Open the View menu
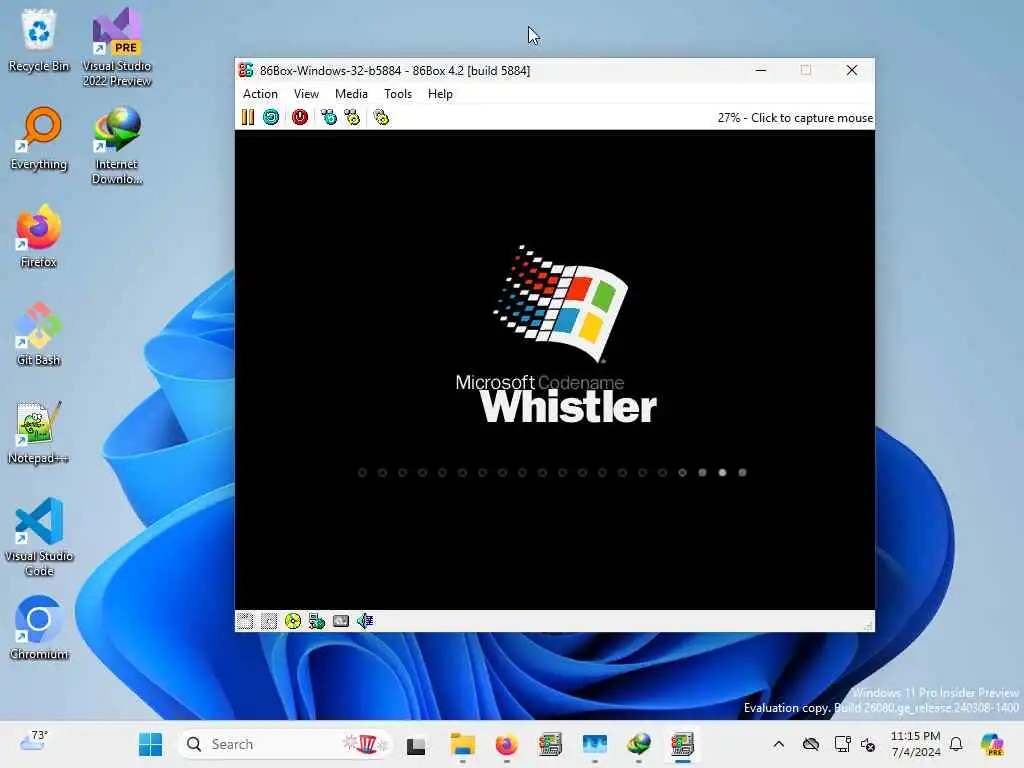This screenshot has height=768, width=1024. pos(306,94)
